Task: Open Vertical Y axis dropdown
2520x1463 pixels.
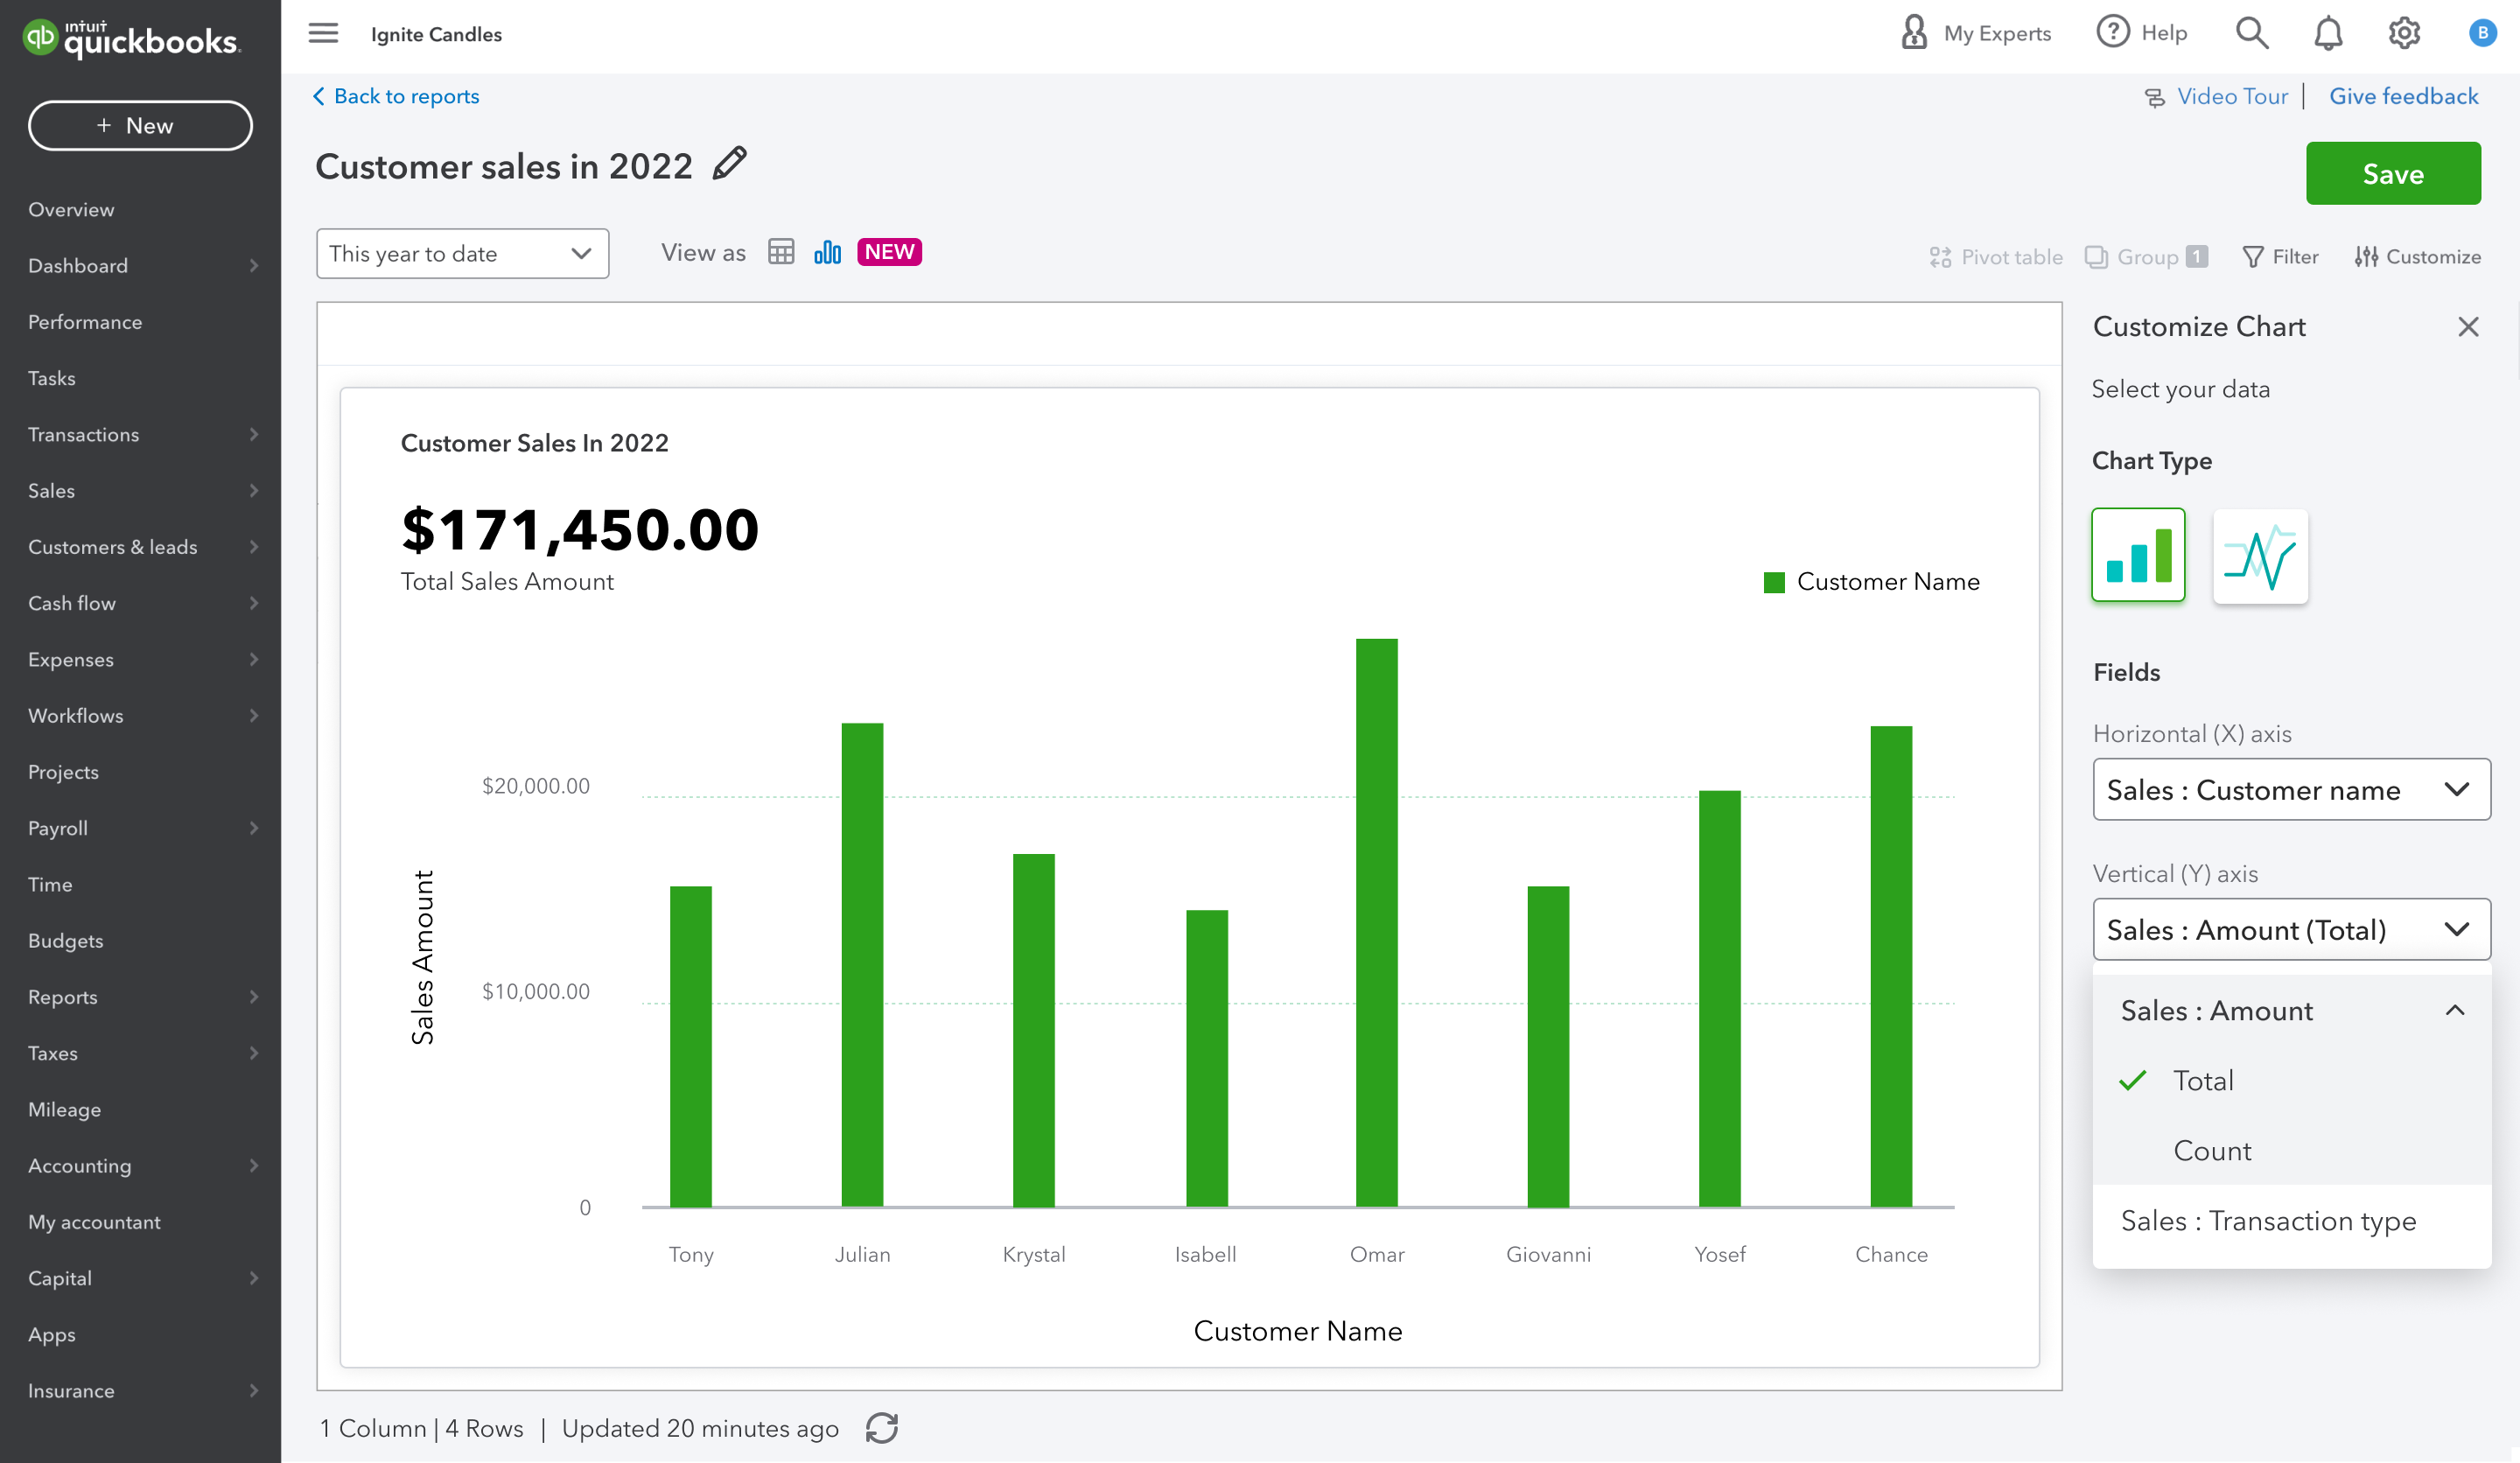Action: pos(2291,930)
